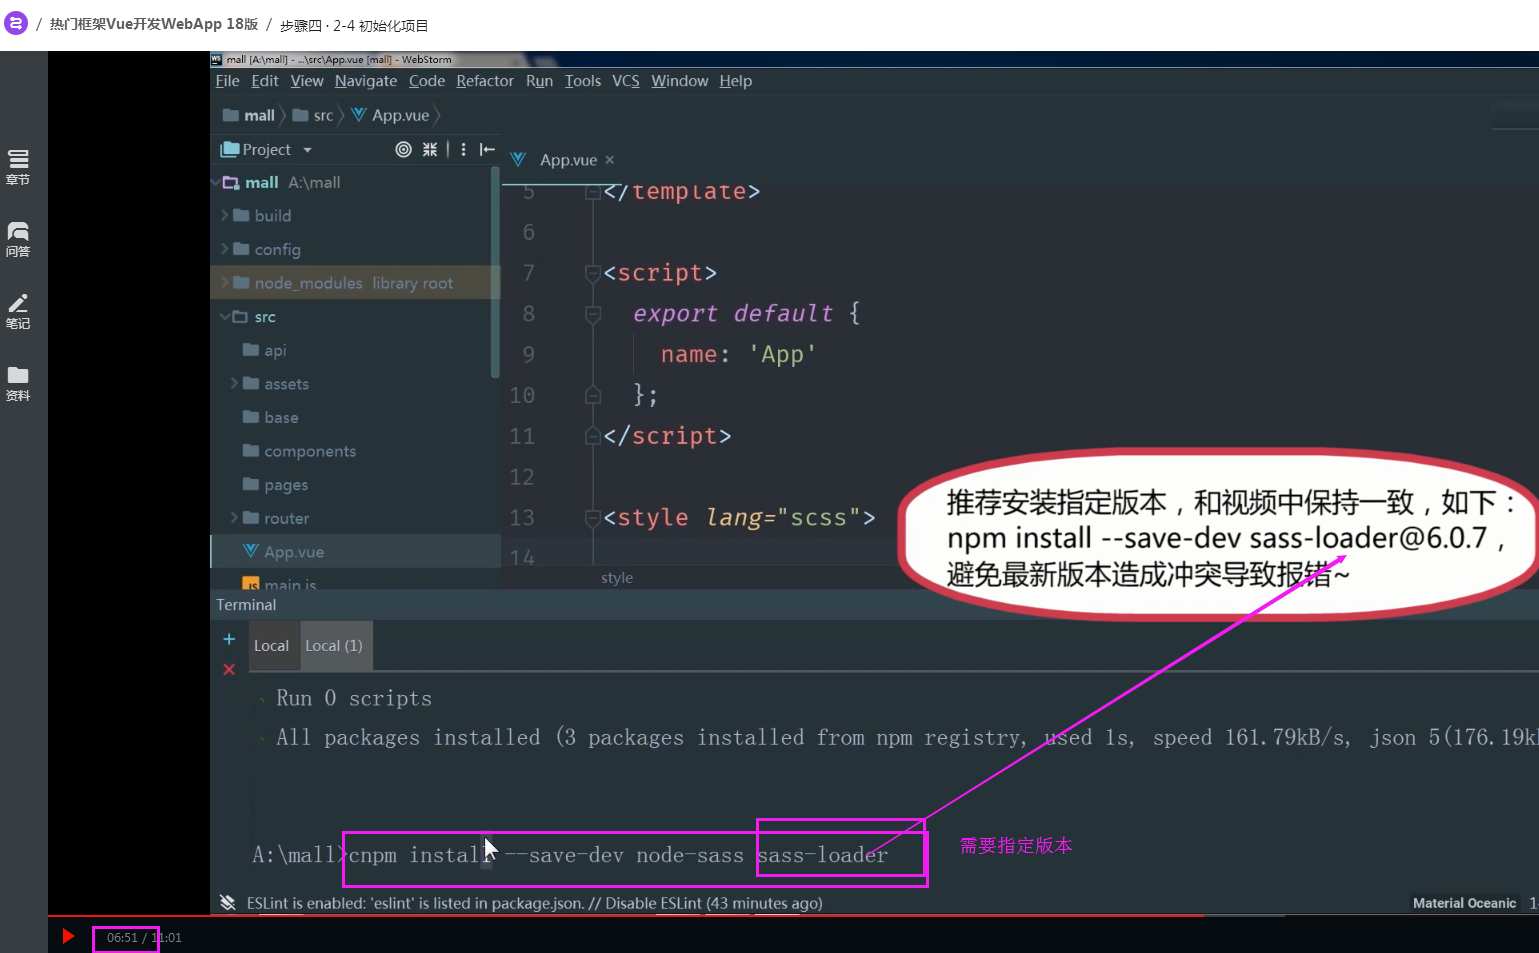Image resolution: width=1539 pixels, height=953 pixels.
Task: Select App.vue file in project tree
Action: (x=284, y=552)
